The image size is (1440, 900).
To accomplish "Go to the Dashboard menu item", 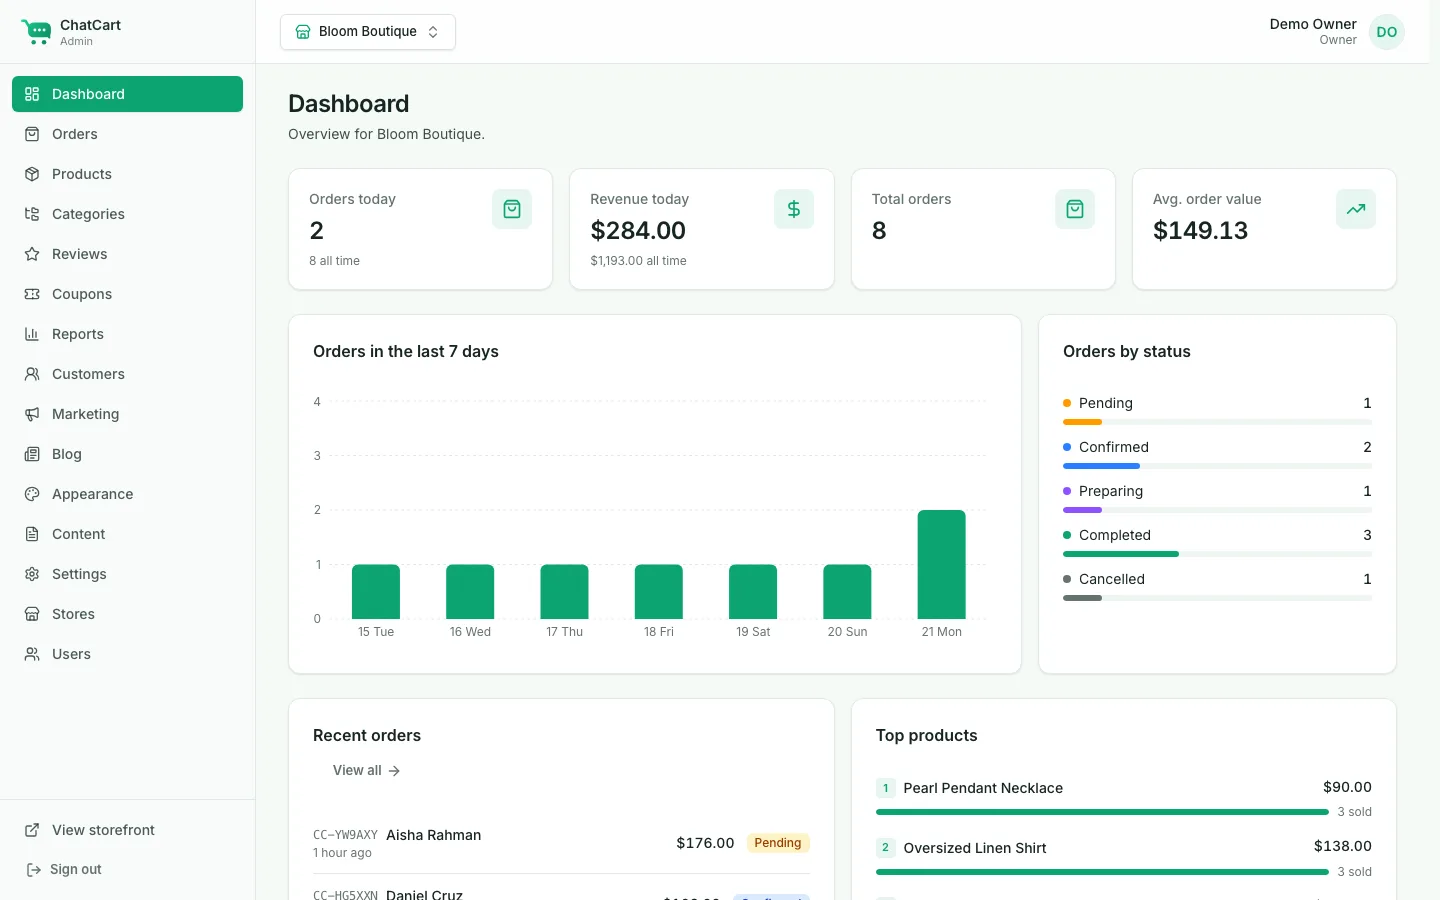I will tap(127, 94).
